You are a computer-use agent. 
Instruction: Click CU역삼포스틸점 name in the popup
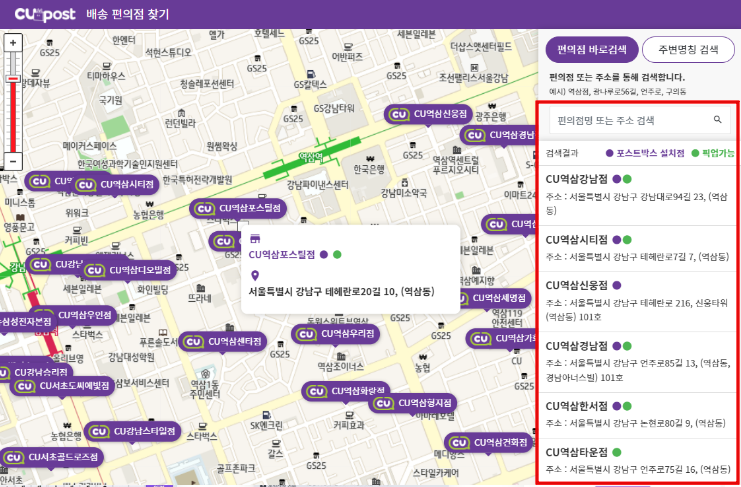[x=282, y=255]
